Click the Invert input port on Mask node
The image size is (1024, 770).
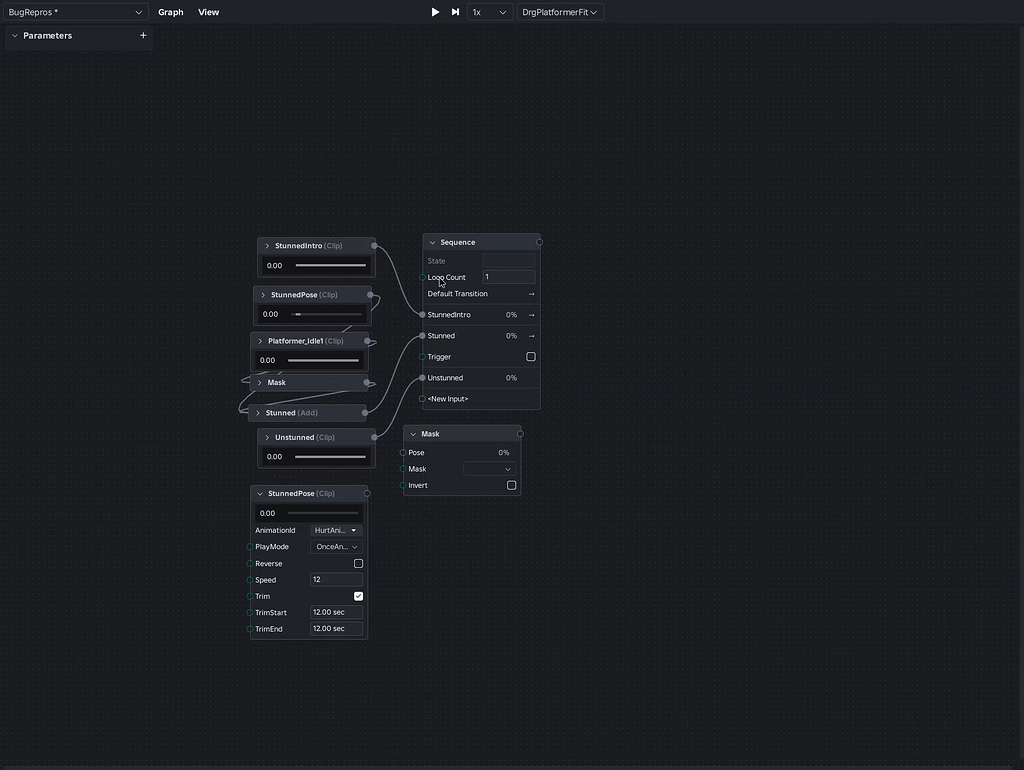403,485
